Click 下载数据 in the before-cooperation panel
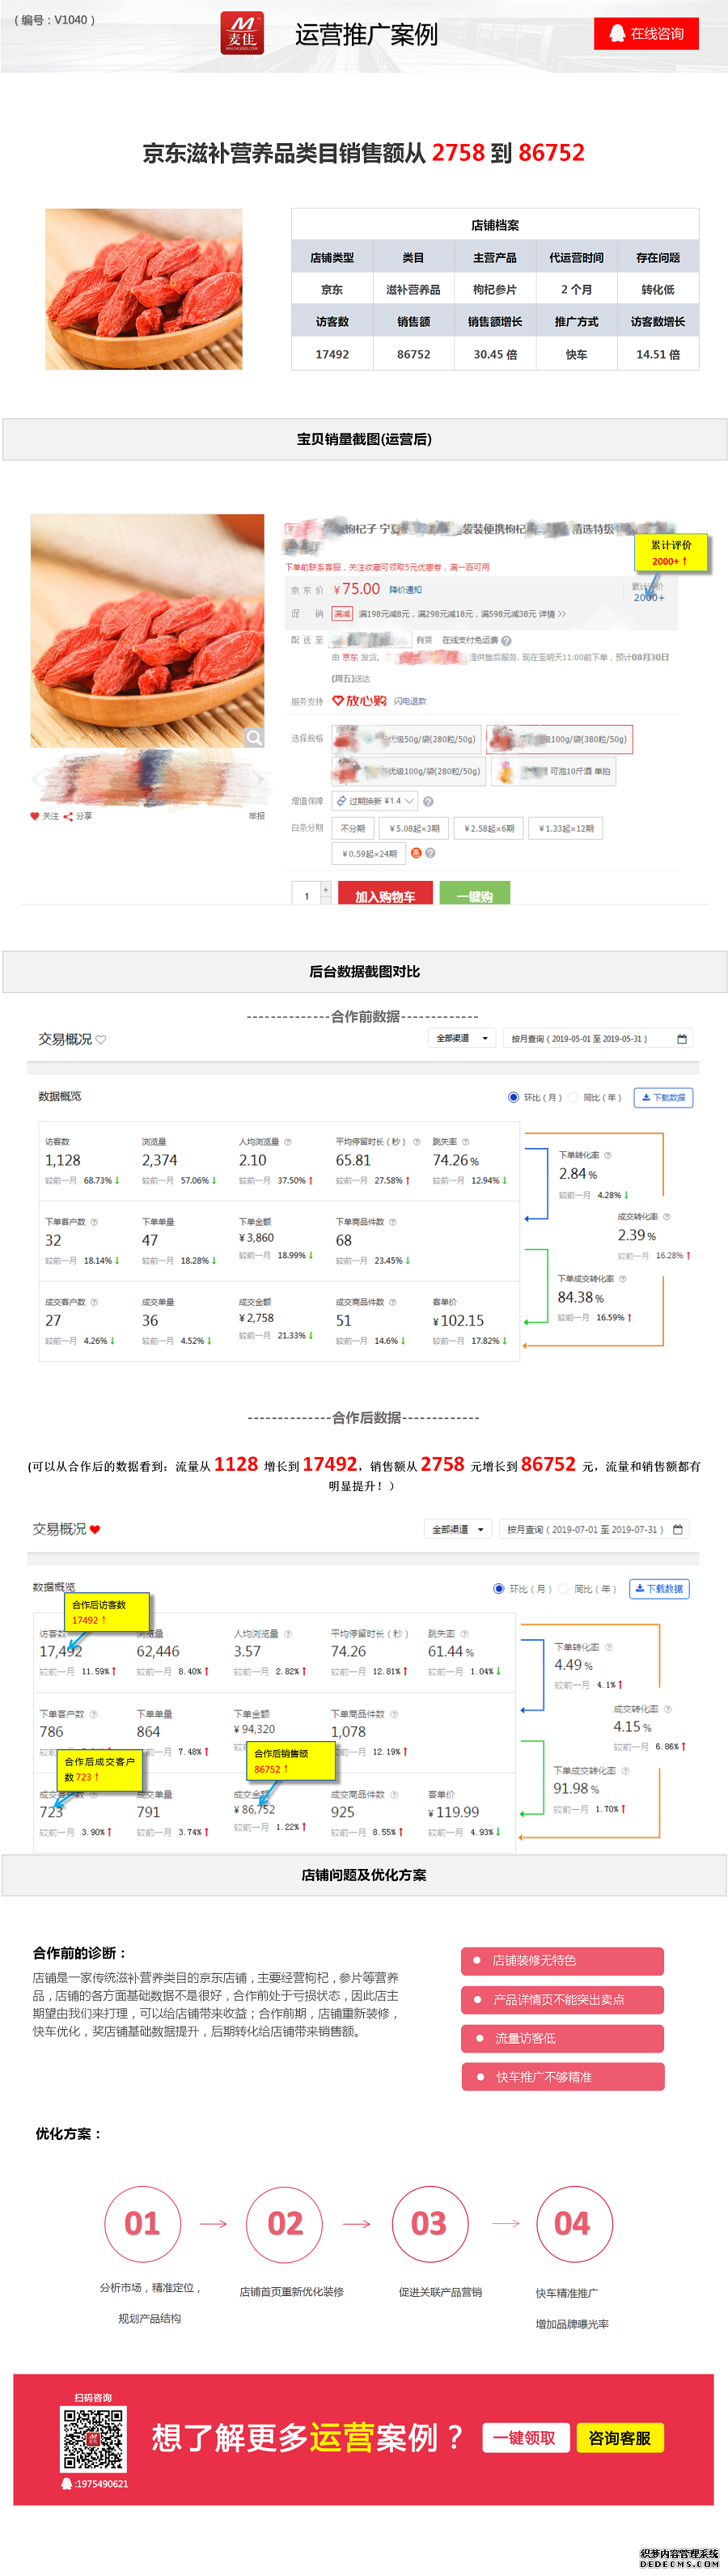This screenshot has width=728, height=2576. pos(663,1097)
